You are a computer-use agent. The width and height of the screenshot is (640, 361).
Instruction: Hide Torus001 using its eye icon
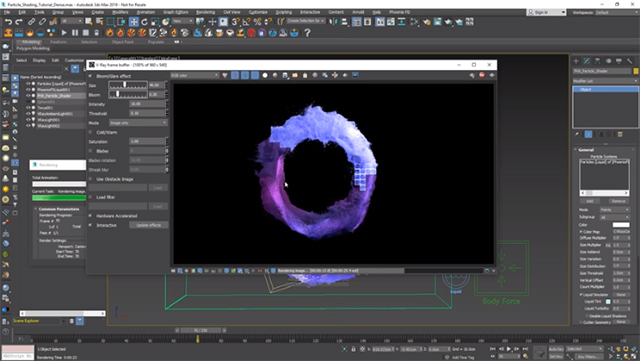(28, 108)
